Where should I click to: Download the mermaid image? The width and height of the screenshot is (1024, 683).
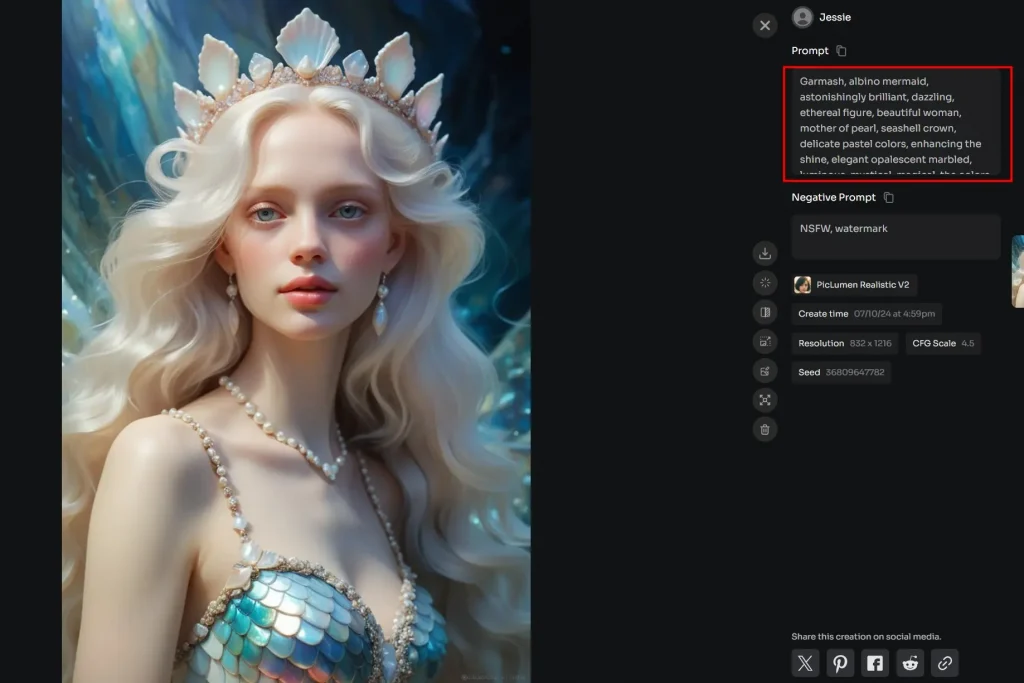[764, 253]
